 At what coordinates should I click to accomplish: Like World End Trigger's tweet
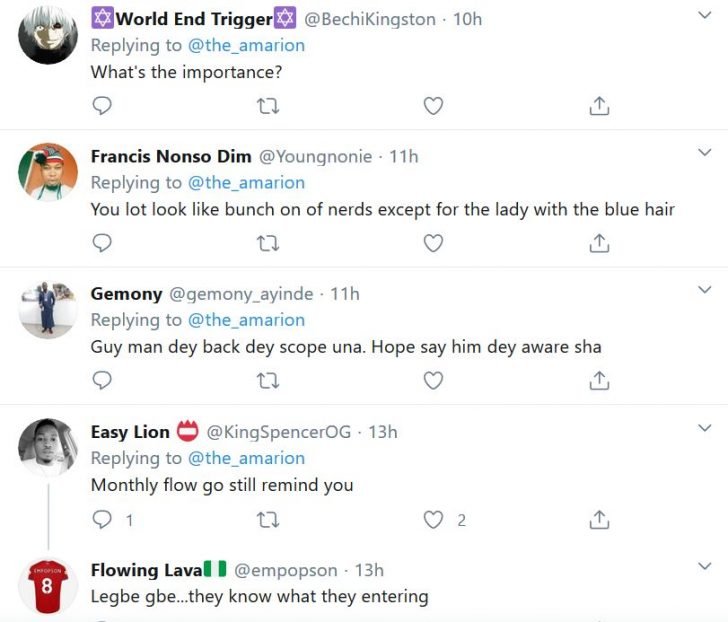(x=433, y=105)
